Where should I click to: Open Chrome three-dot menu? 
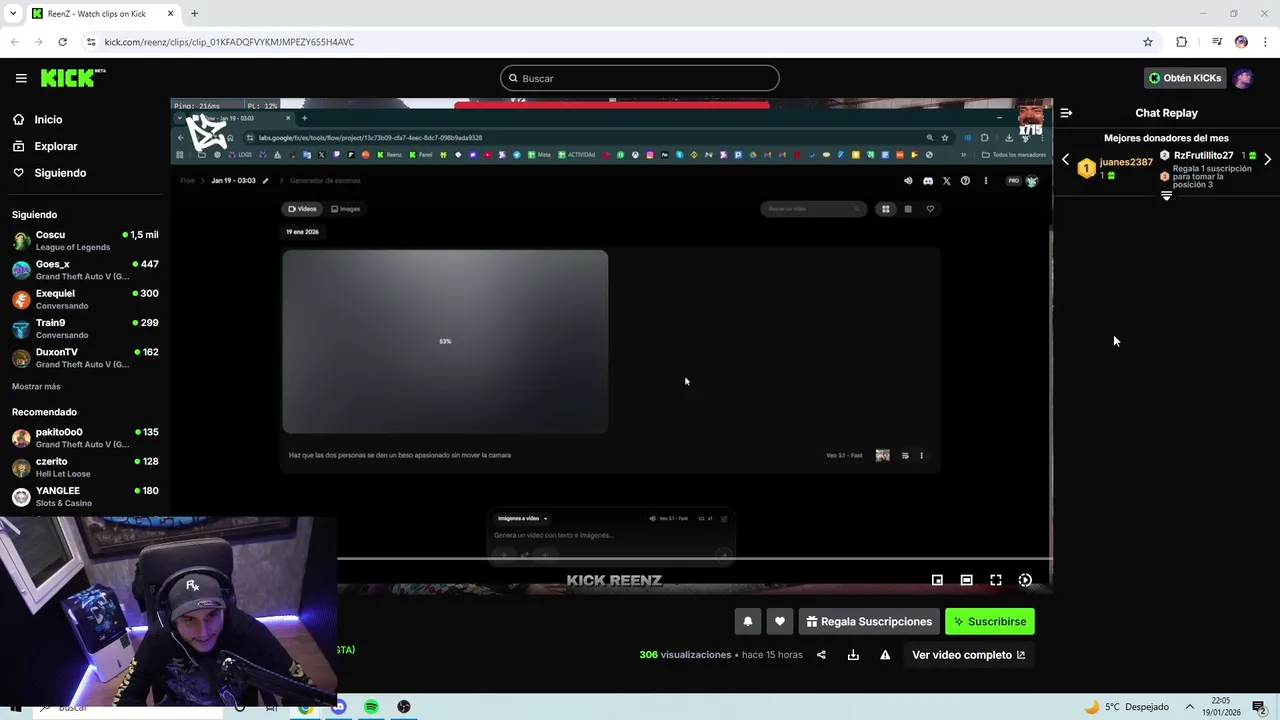1266,42
